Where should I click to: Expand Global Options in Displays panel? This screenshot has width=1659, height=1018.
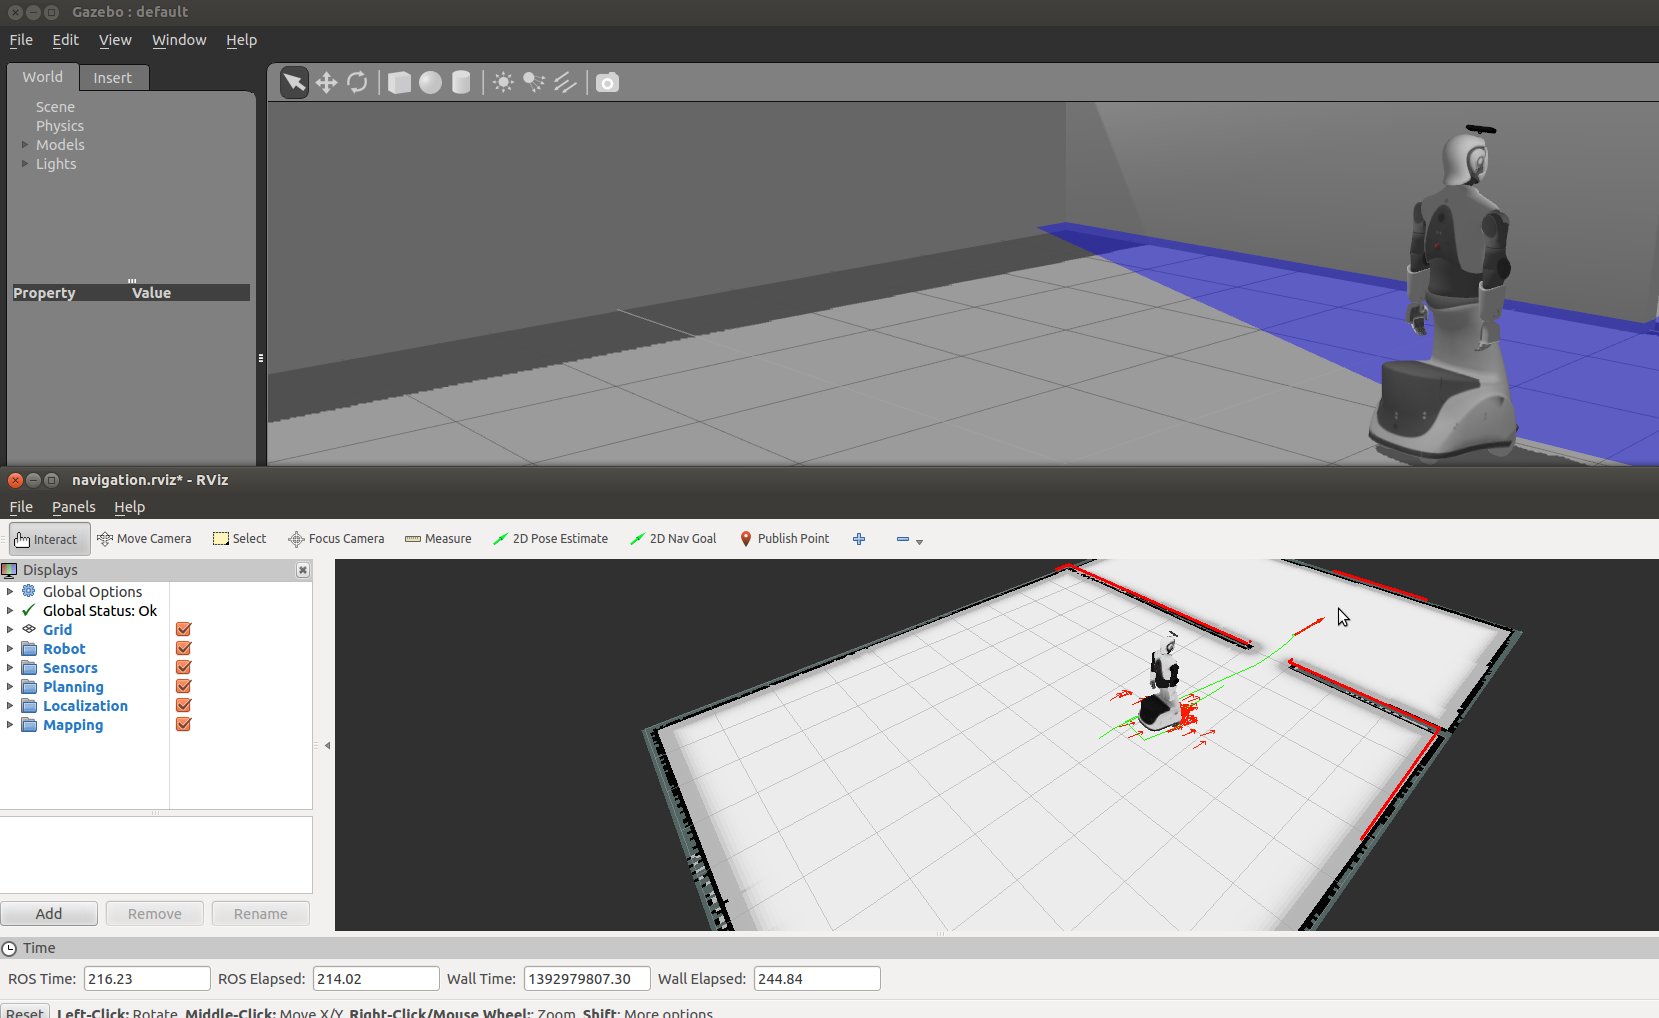(x=10, y=592)
